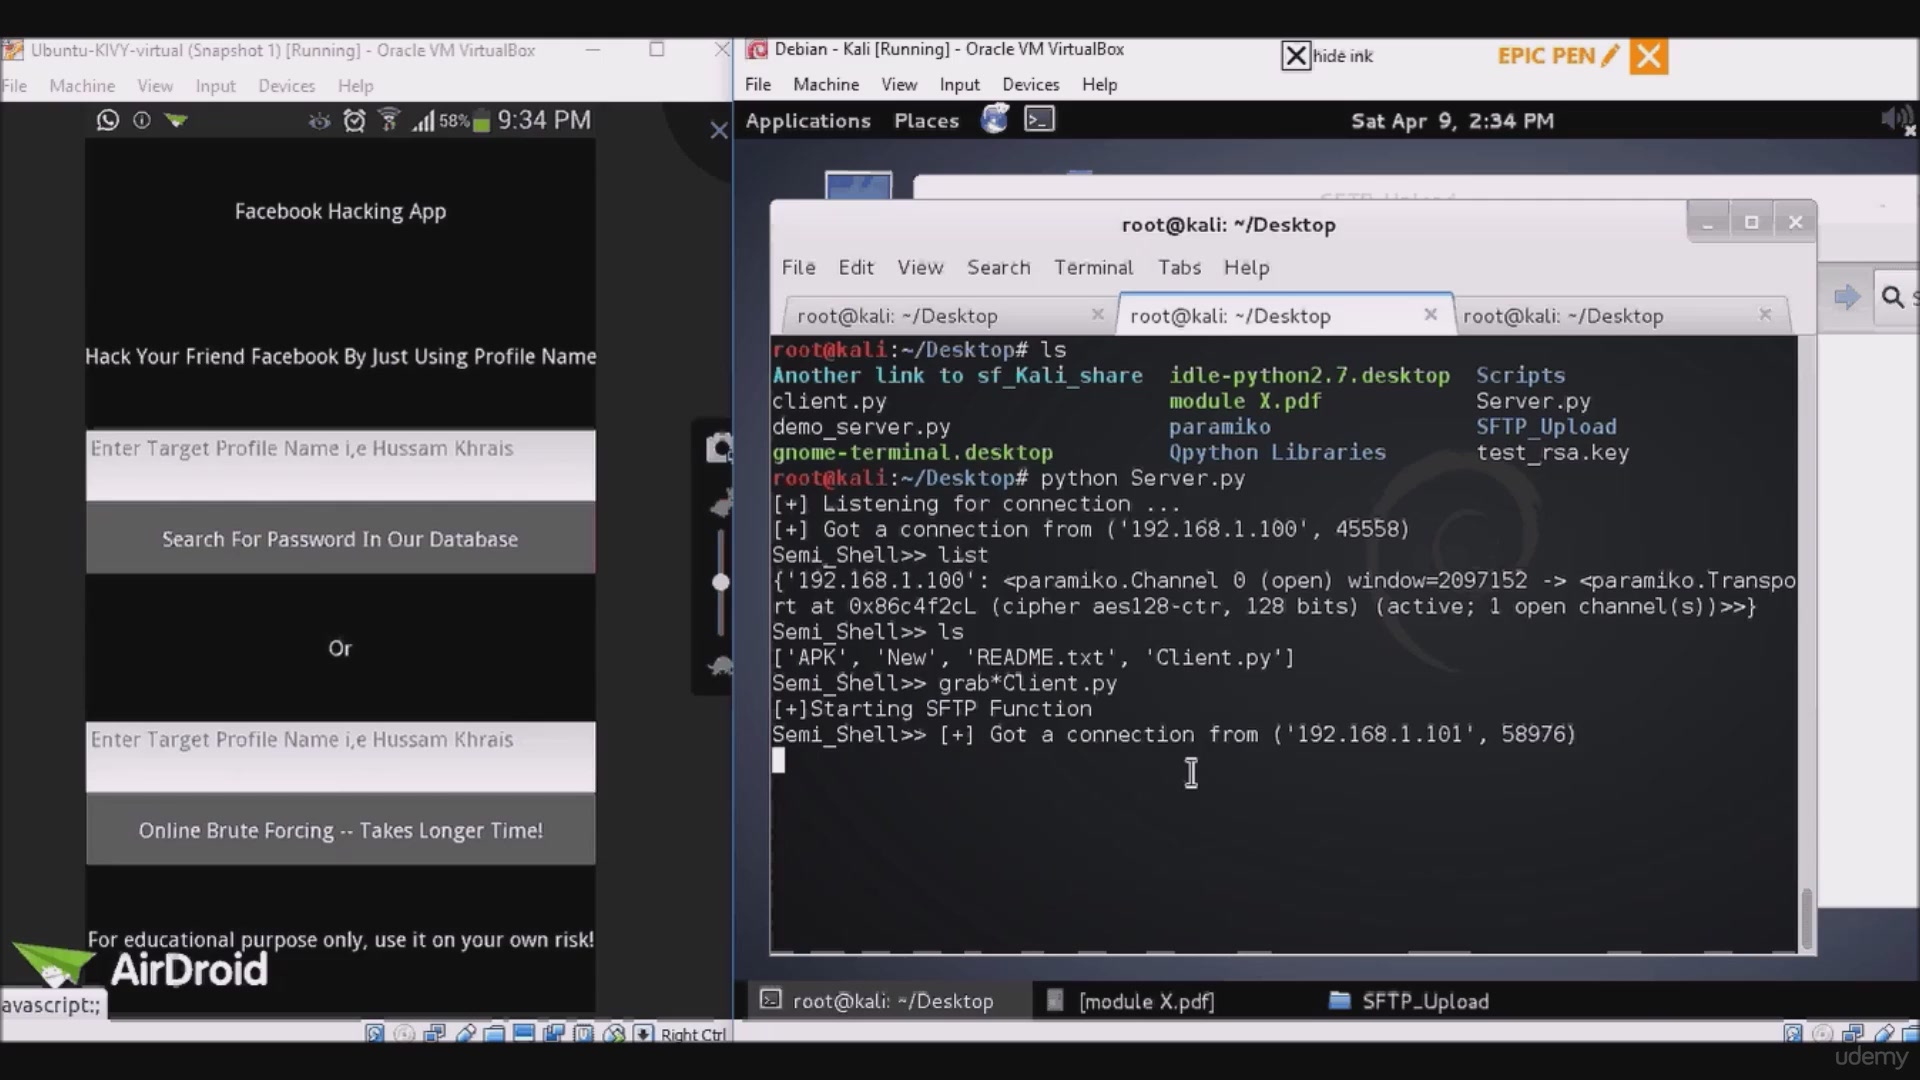This screenshot has width=1920, height=1080.
Task: Select the Terminal menu in Kali terminal
Action: coord(1092,266)
